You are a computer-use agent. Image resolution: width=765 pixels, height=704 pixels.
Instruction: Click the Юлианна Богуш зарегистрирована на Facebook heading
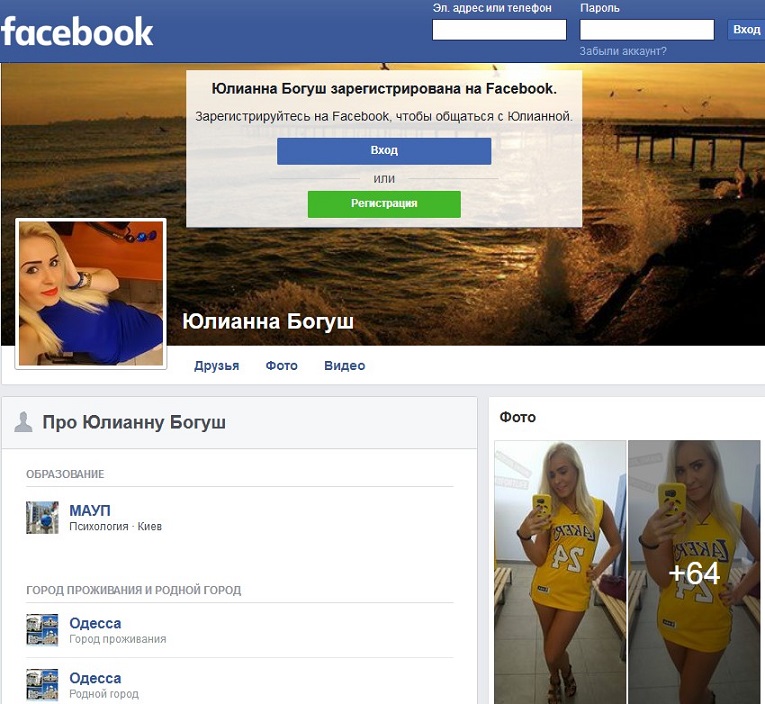pos(384,89)
